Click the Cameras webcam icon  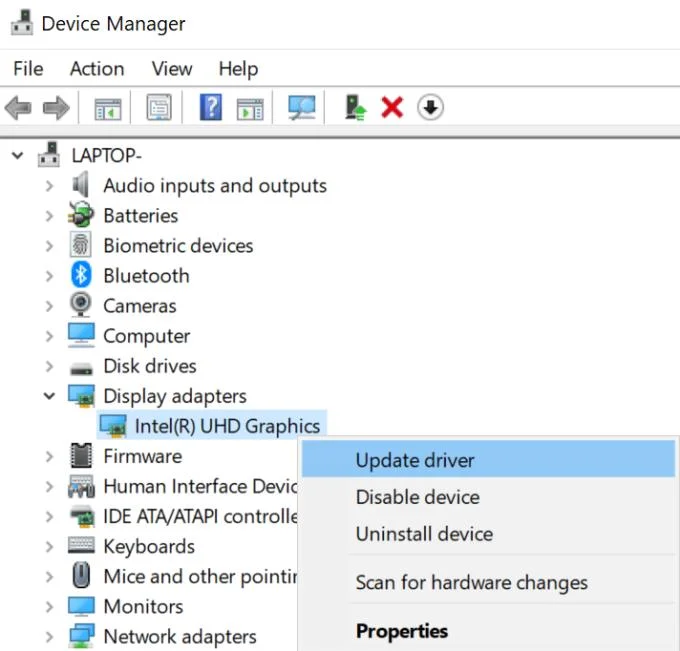tap(81, 304)
